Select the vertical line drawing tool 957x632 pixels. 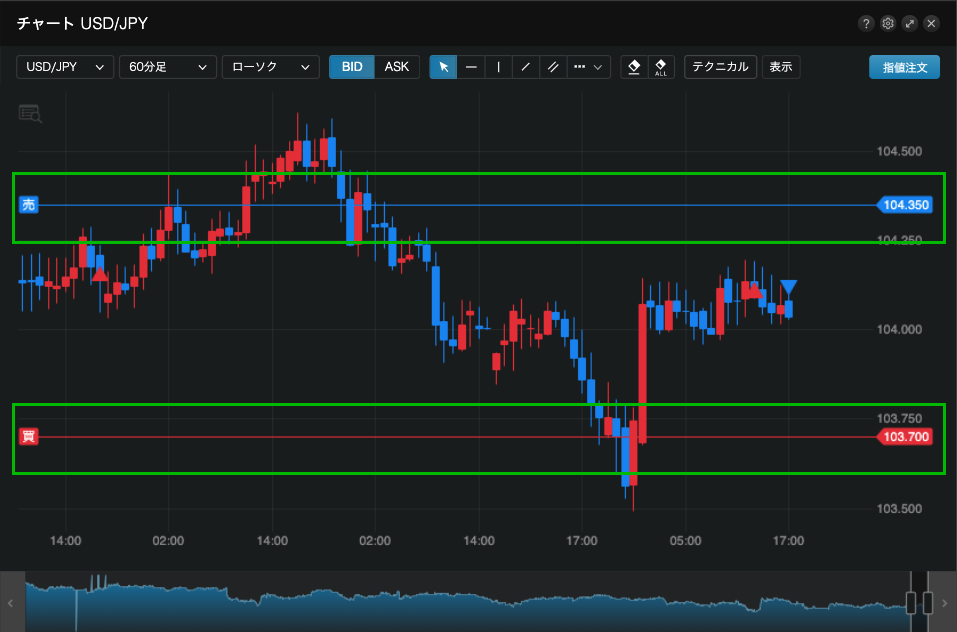tap(498, 67)
